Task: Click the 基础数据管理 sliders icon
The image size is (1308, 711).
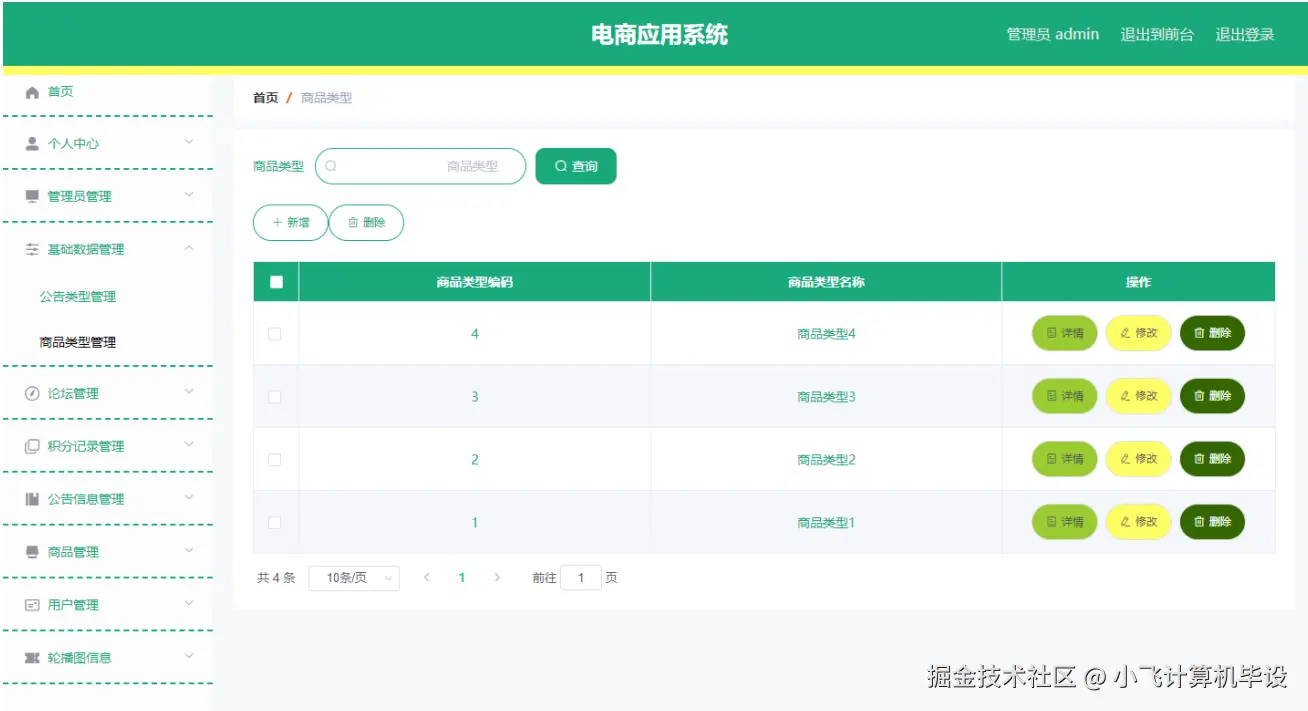Action: pyautogui.click(x=30, y=249)
